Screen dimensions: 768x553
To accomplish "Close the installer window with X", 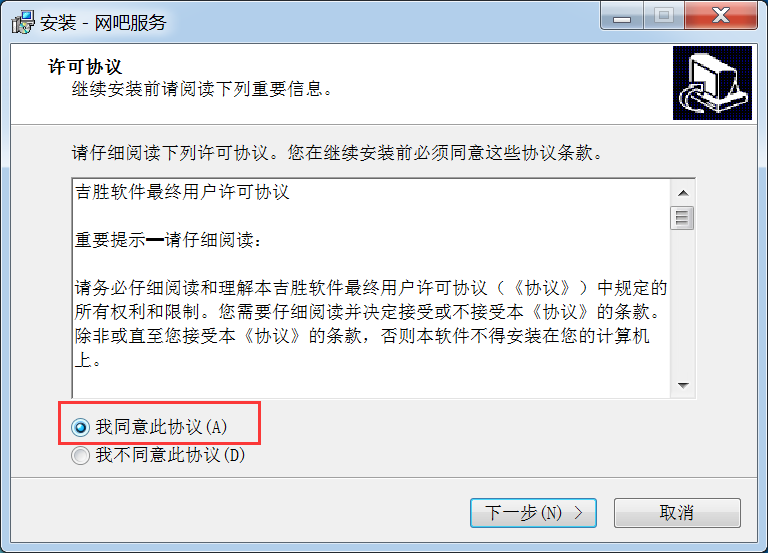I will pos(721,16).
